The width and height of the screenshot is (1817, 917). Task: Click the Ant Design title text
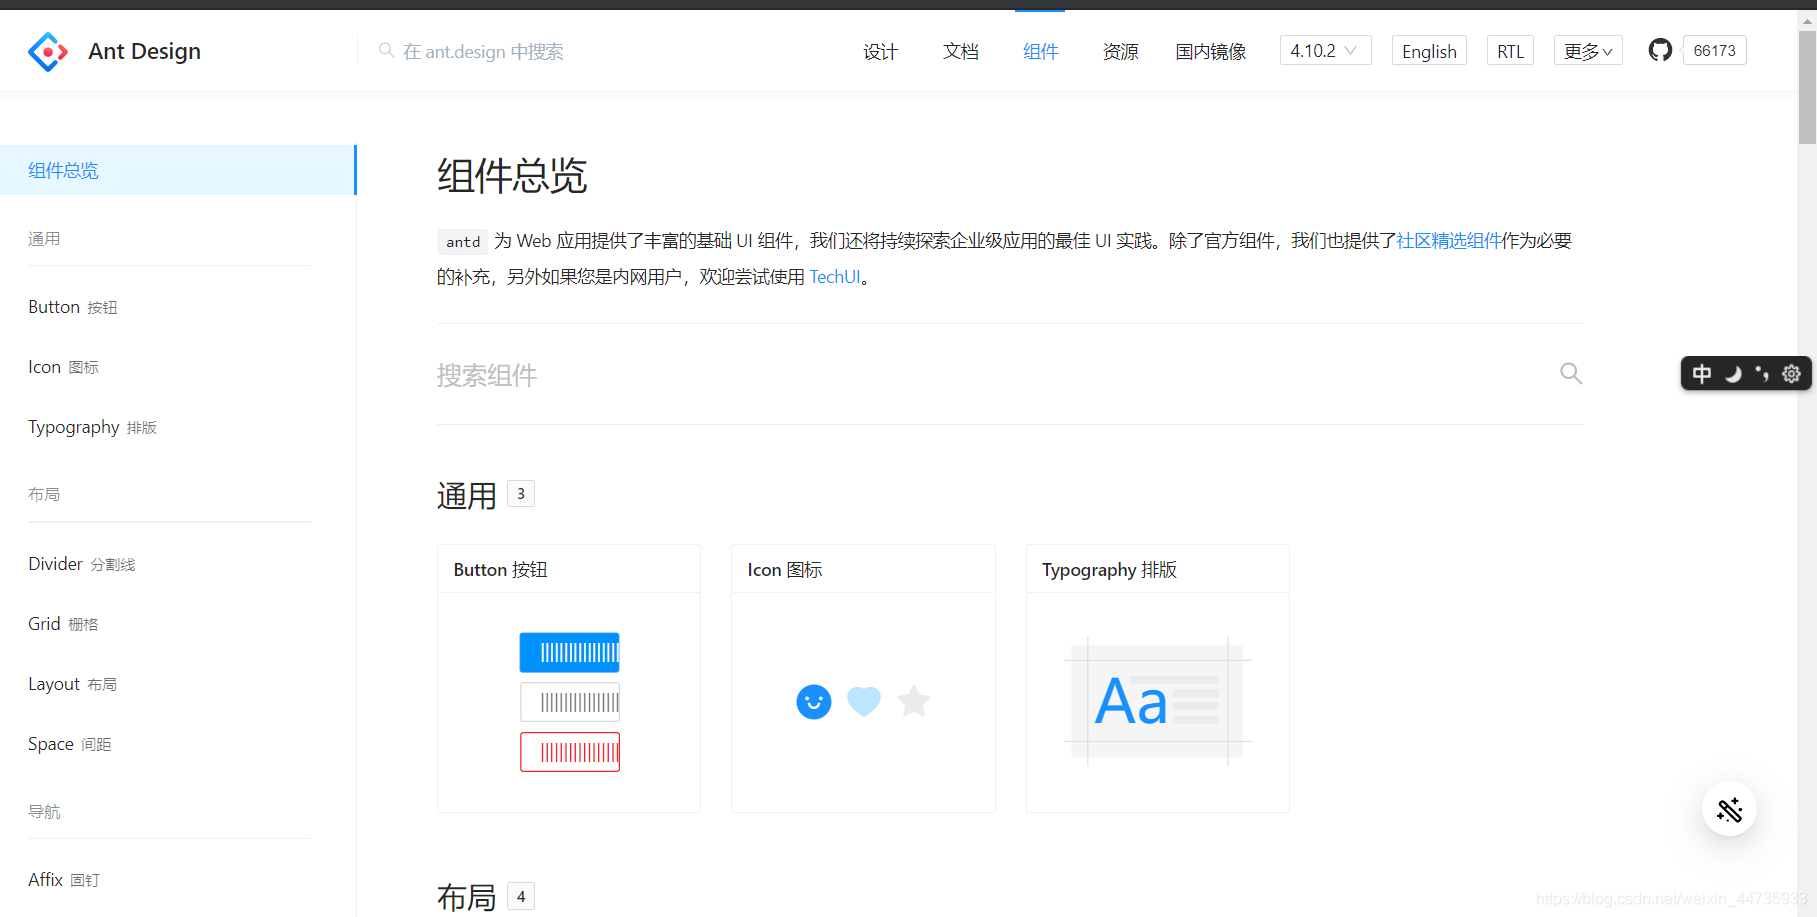tap(144, 51)
